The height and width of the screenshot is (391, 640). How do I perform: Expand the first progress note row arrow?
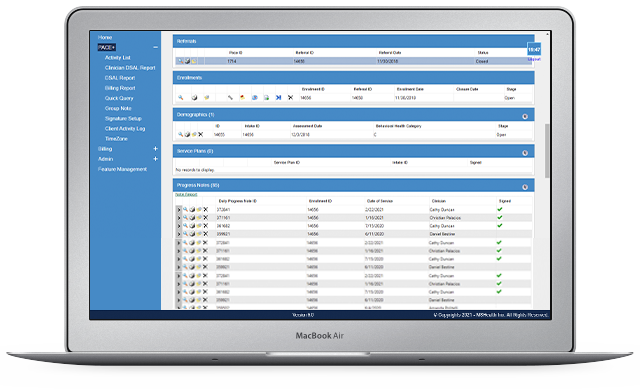(179, 209)
